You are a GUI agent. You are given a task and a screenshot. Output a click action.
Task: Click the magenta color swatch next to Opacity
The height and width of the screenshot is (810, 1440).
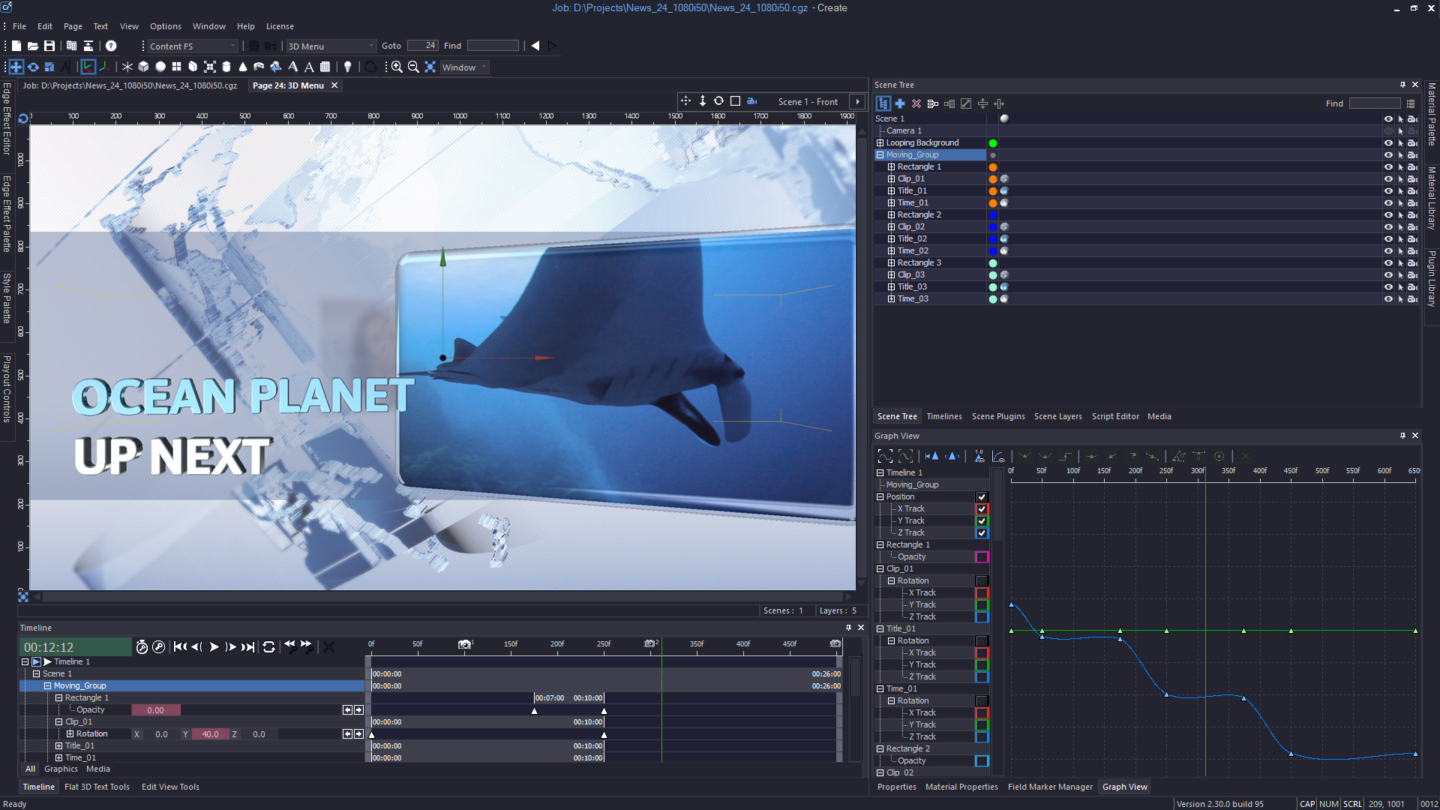tap(982, 556)
